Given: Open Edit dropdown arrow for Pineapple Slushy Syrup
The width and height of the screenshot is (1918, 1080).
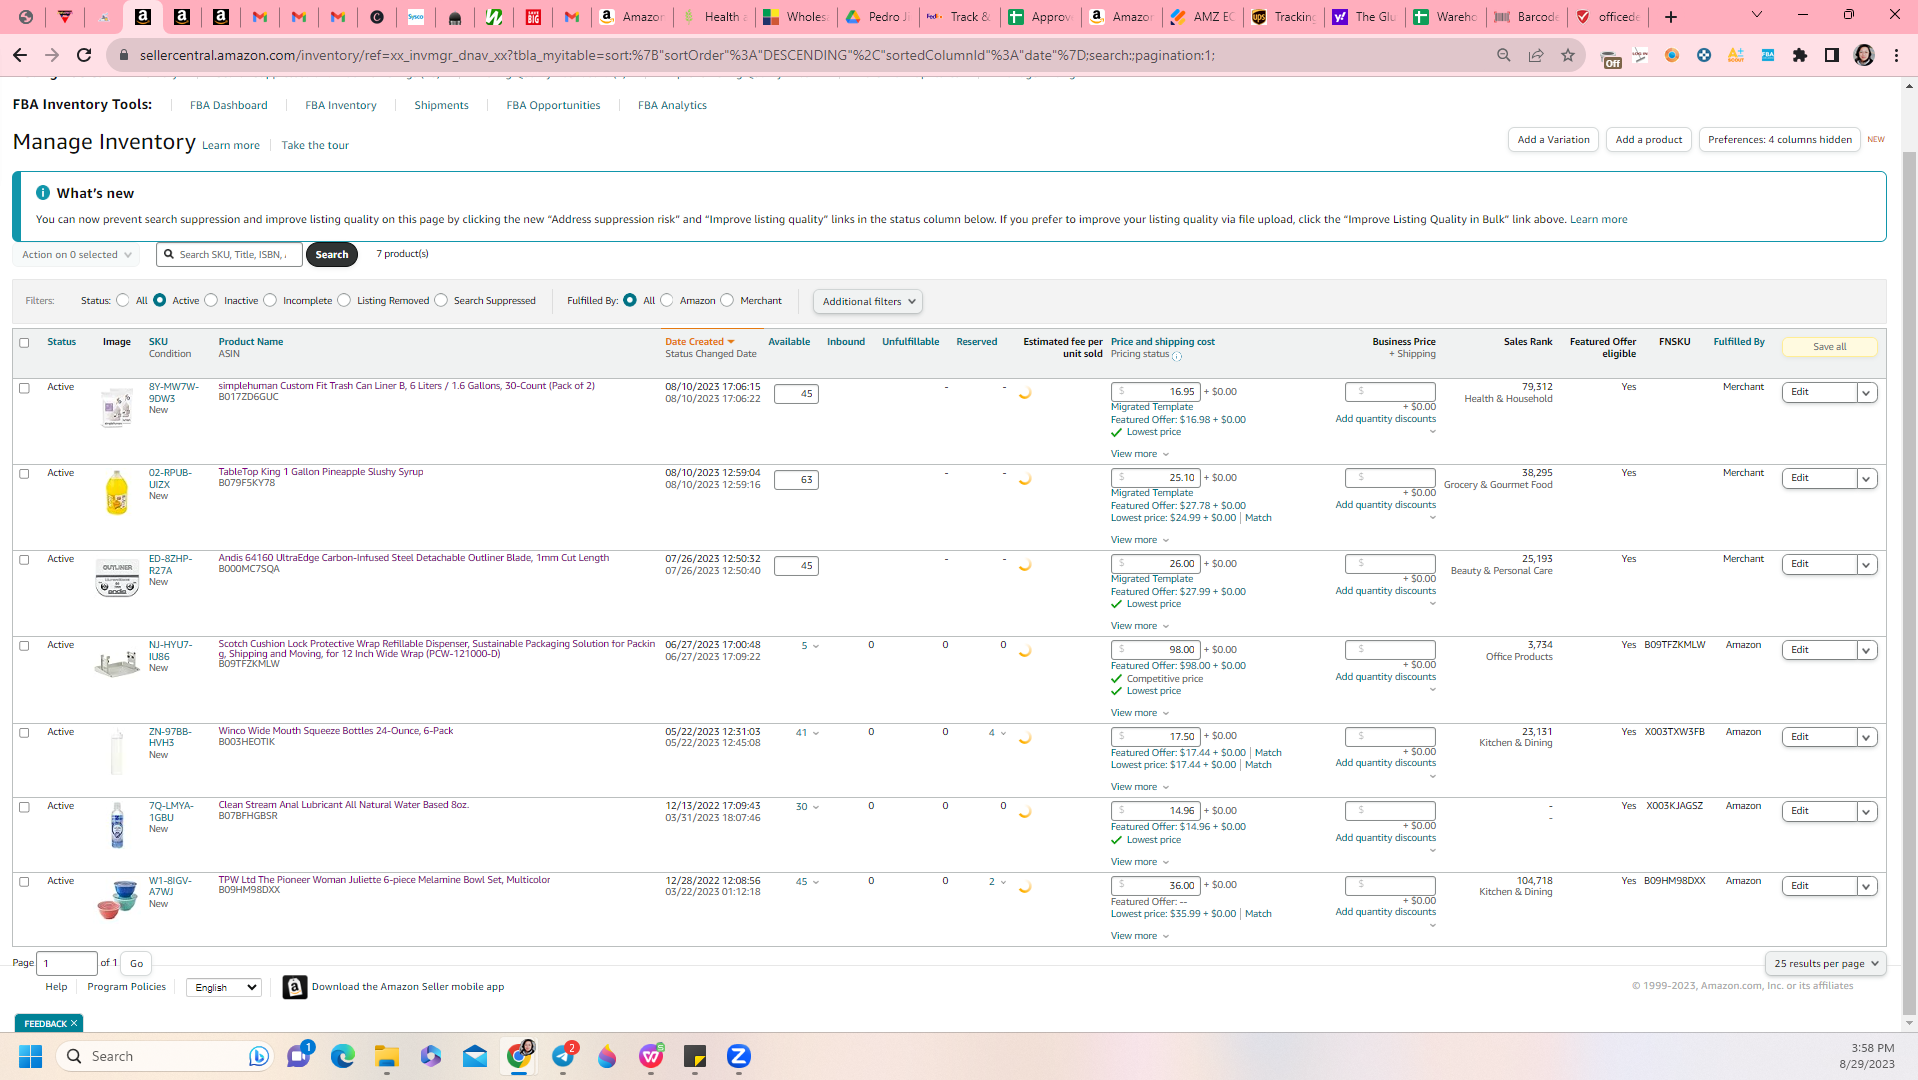Looking at the screenshot, I should pyautogui.click(x=1866, y=479).
